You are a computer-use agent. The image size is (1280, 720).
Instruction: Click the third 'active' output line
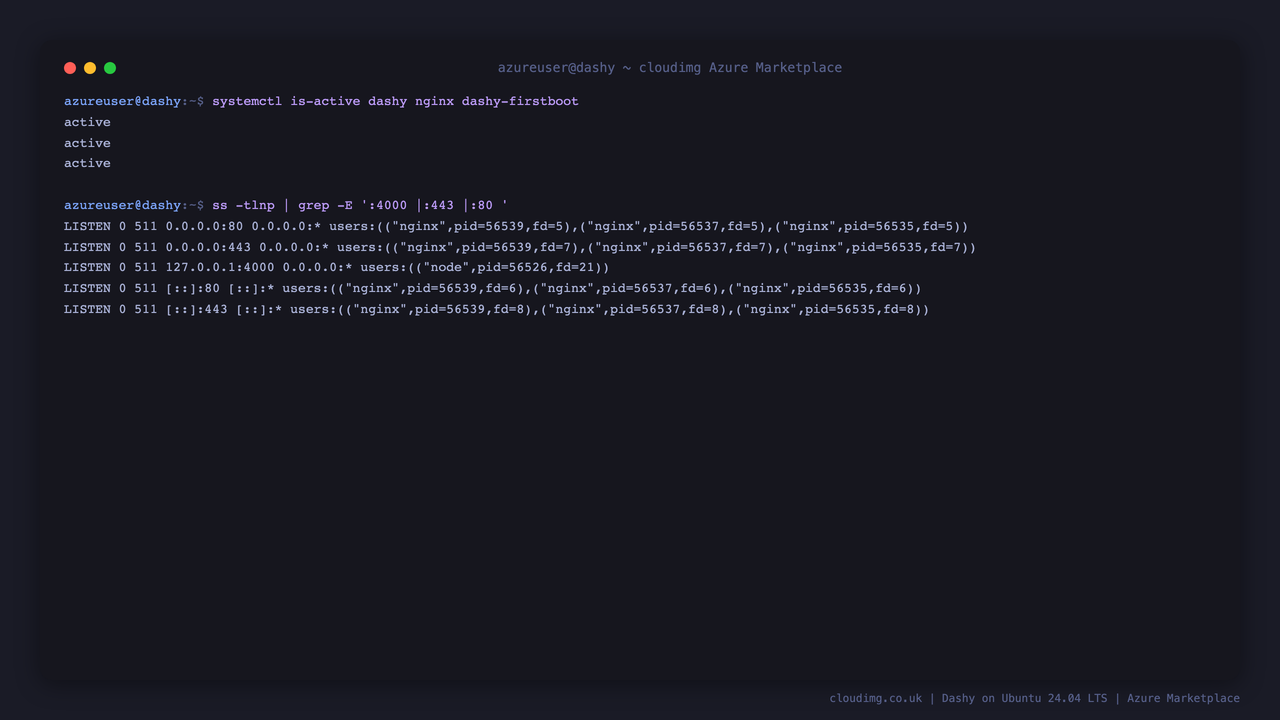87,163
